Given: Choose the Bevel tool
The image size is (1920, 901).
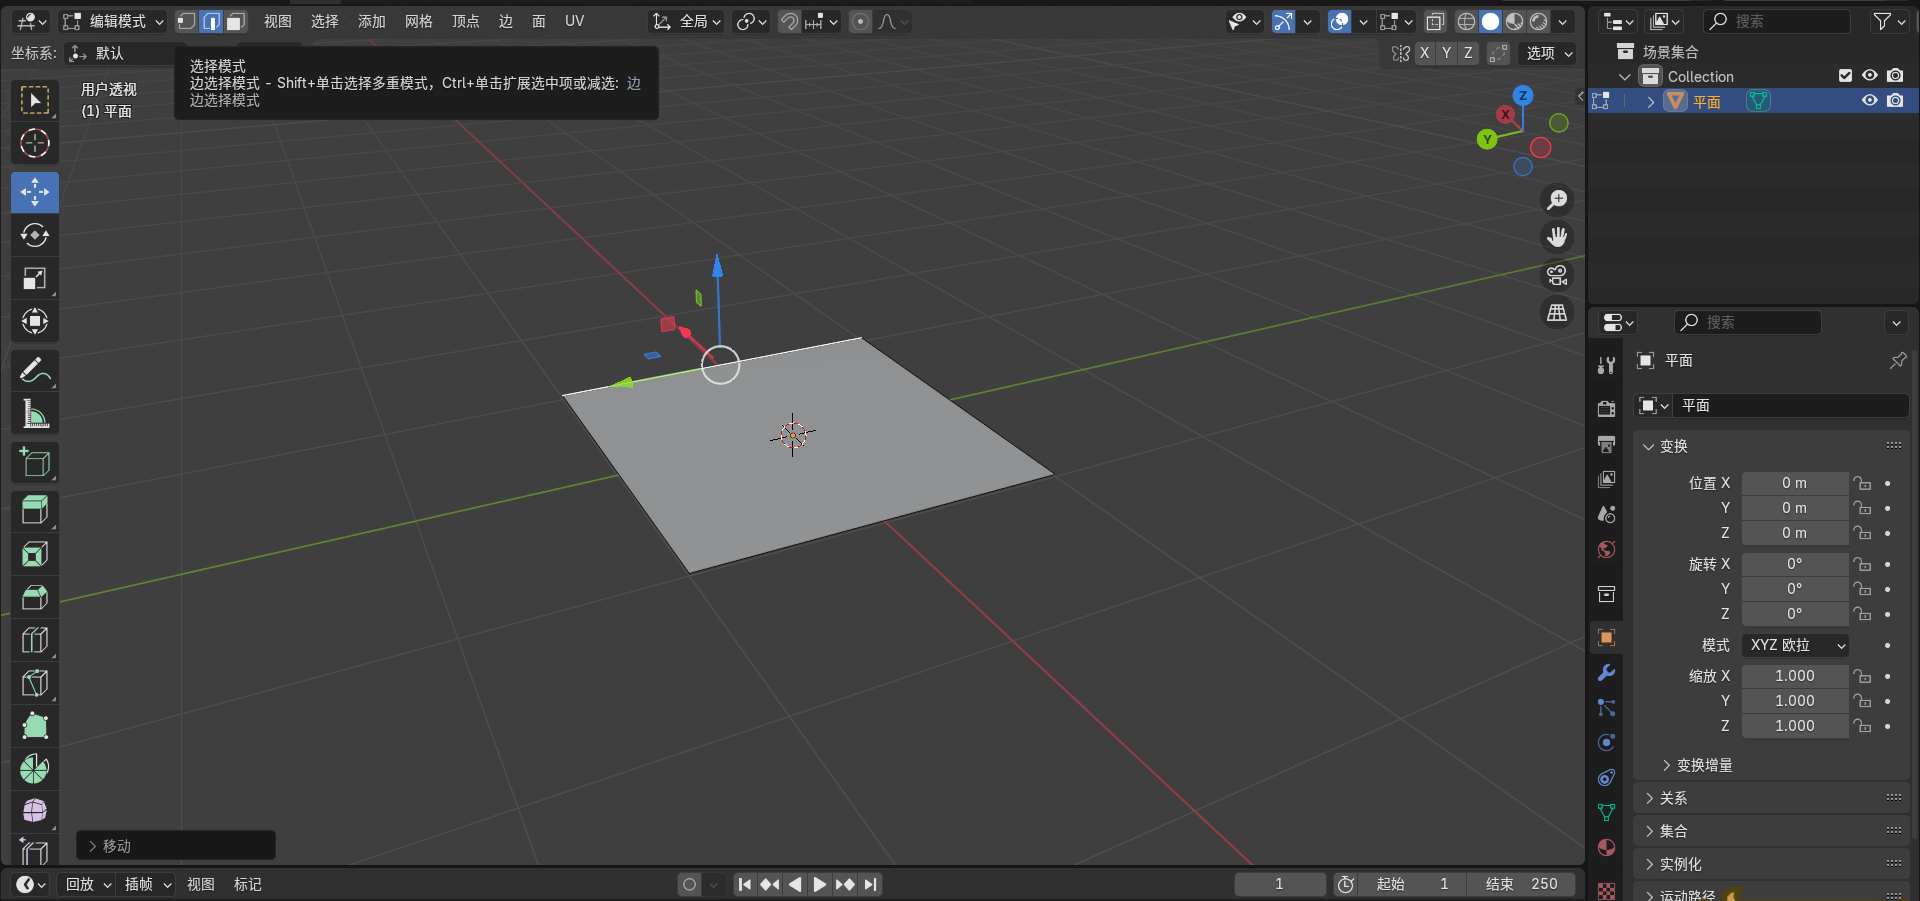Looking at the screenshot, I should coord(35,597).
